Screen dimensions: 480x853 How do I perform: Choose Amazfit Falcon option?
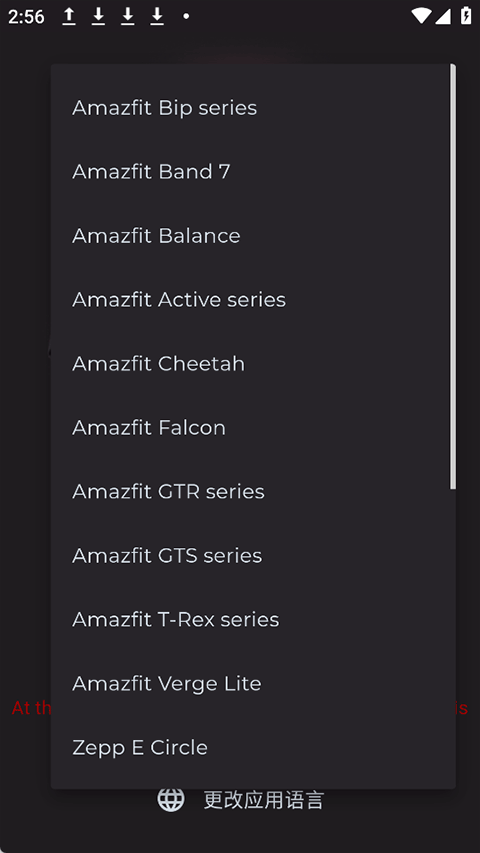coord(253,428)
